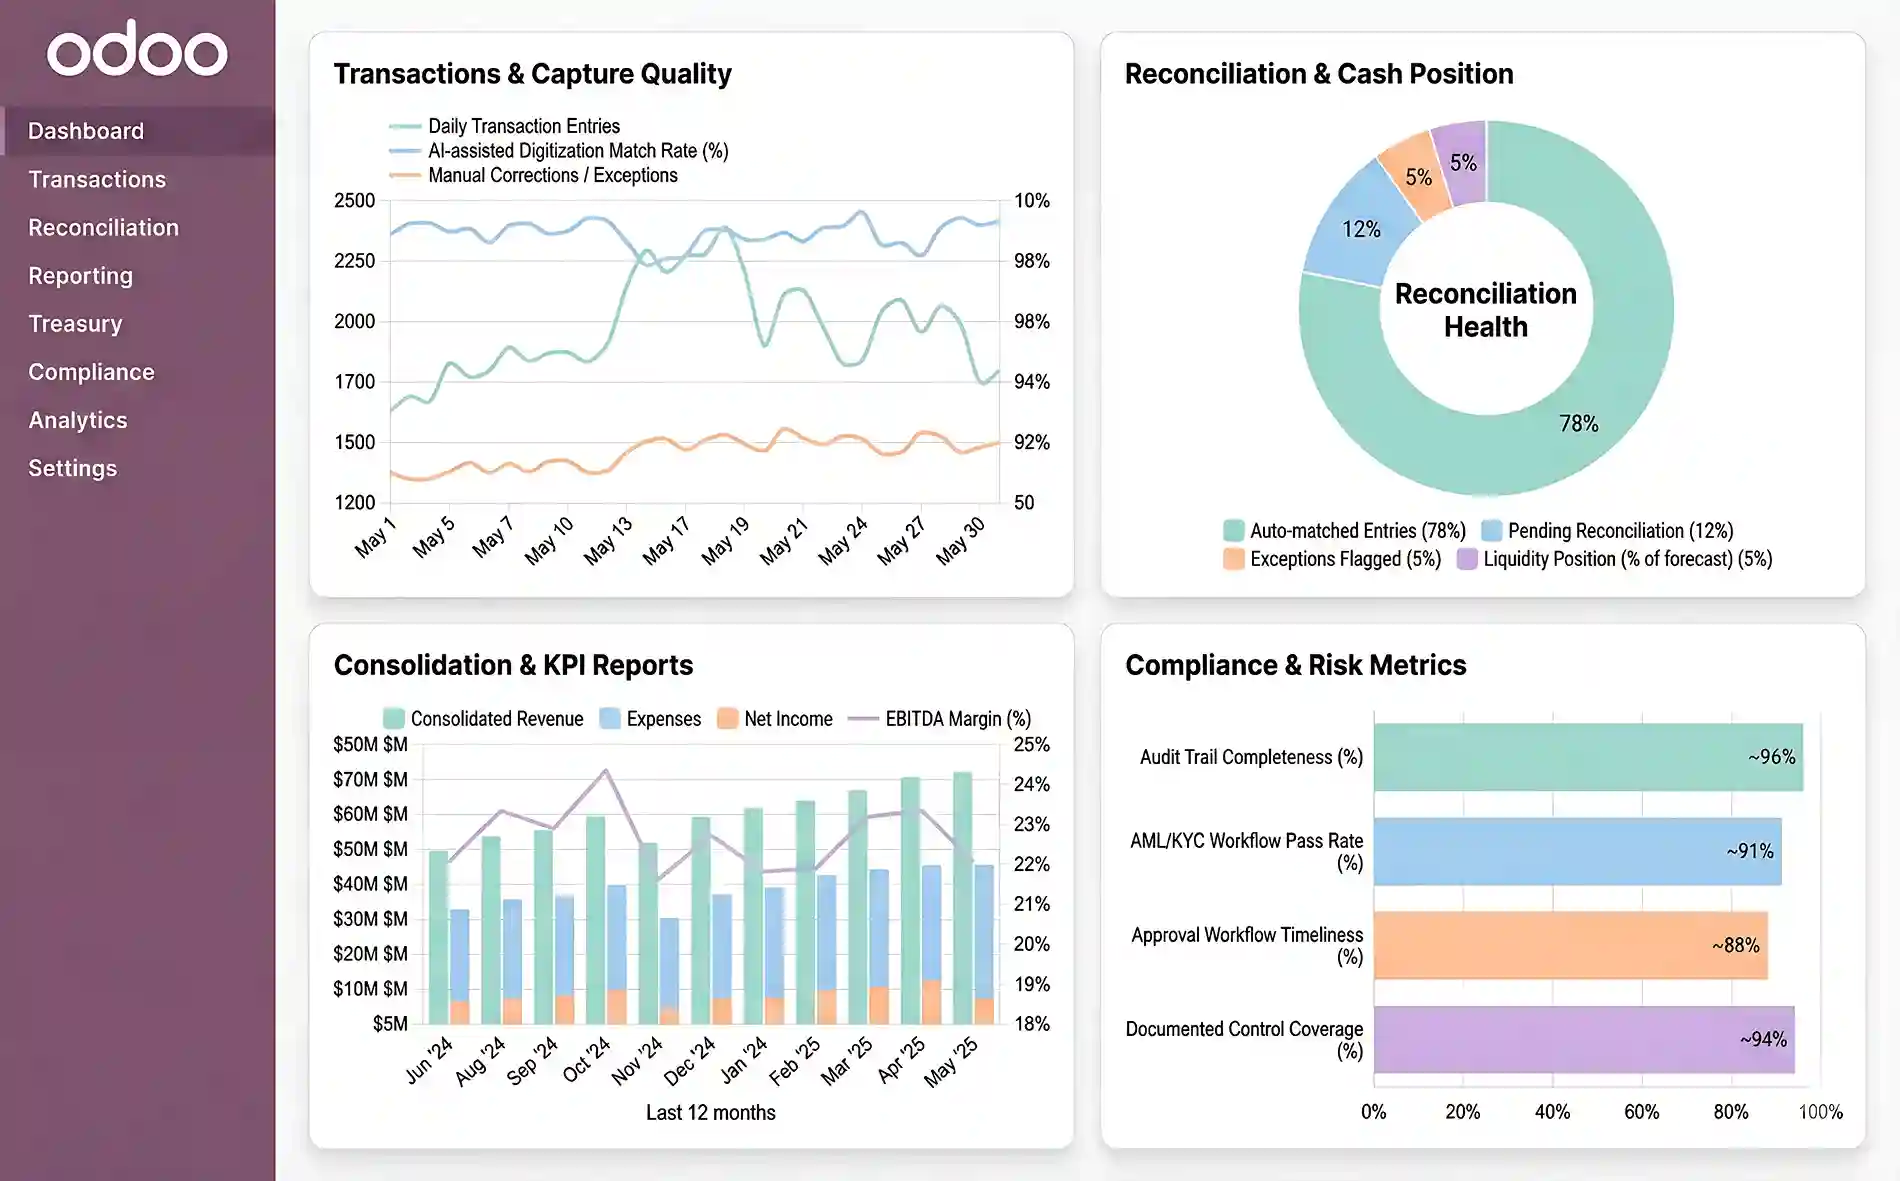Navigate to Transactions
This screenshot has width=1900, height=1181.
(97, 179)
